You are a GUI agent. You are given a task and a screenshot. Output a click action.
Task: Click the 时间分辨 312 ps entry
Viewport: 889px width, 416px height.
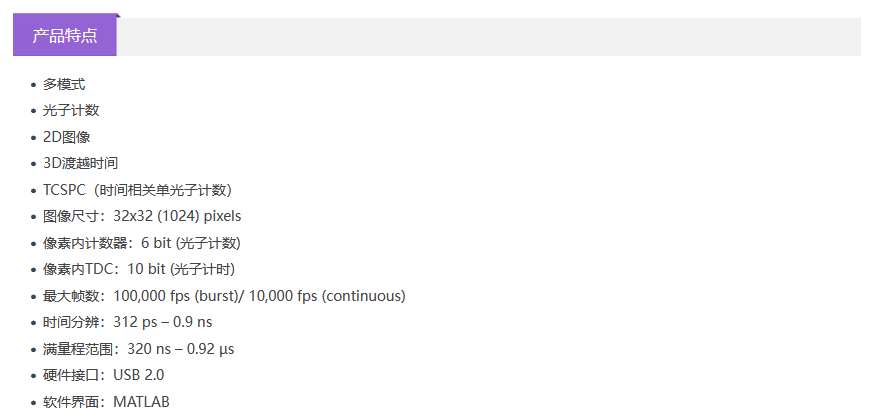pyautogui.click(x=127, y=322)
